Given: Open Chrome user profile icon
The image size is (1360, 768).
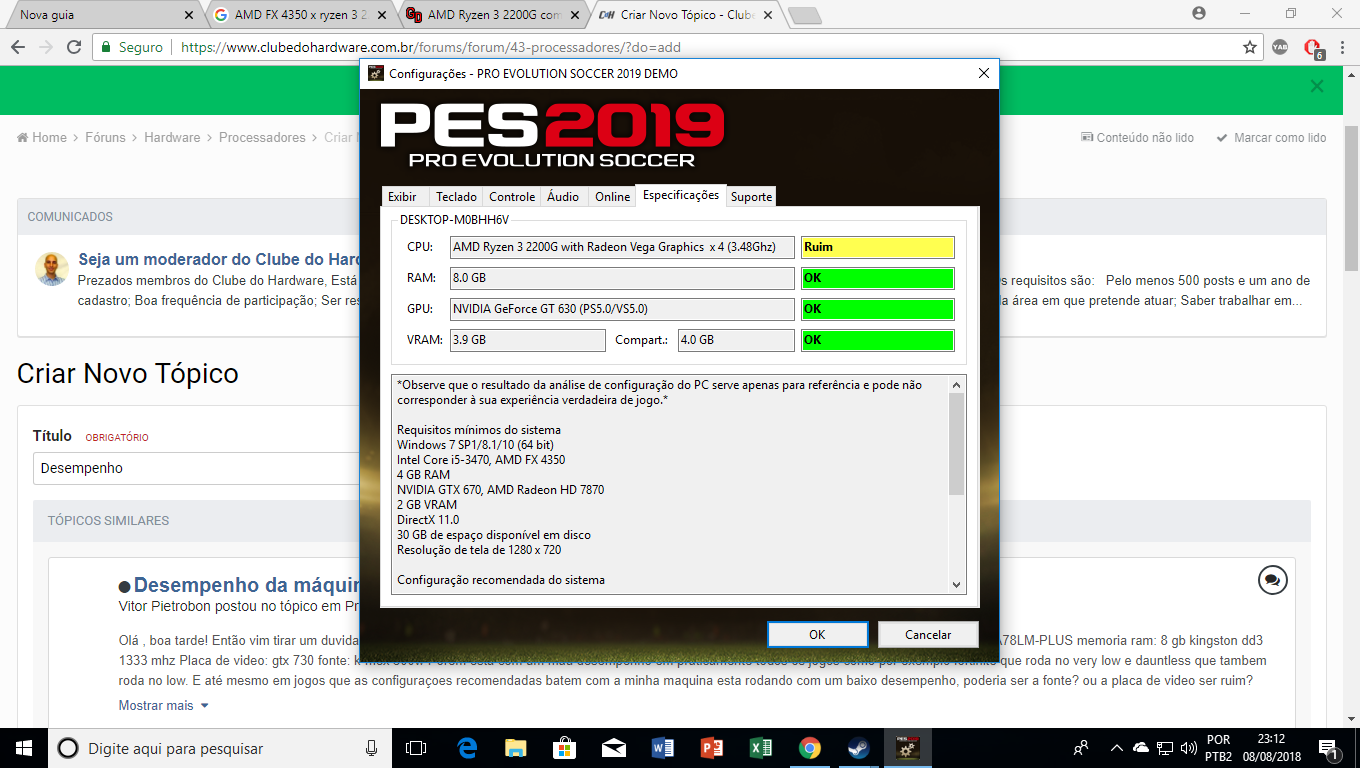Looking at the screenshot, I should (1199, 14).
